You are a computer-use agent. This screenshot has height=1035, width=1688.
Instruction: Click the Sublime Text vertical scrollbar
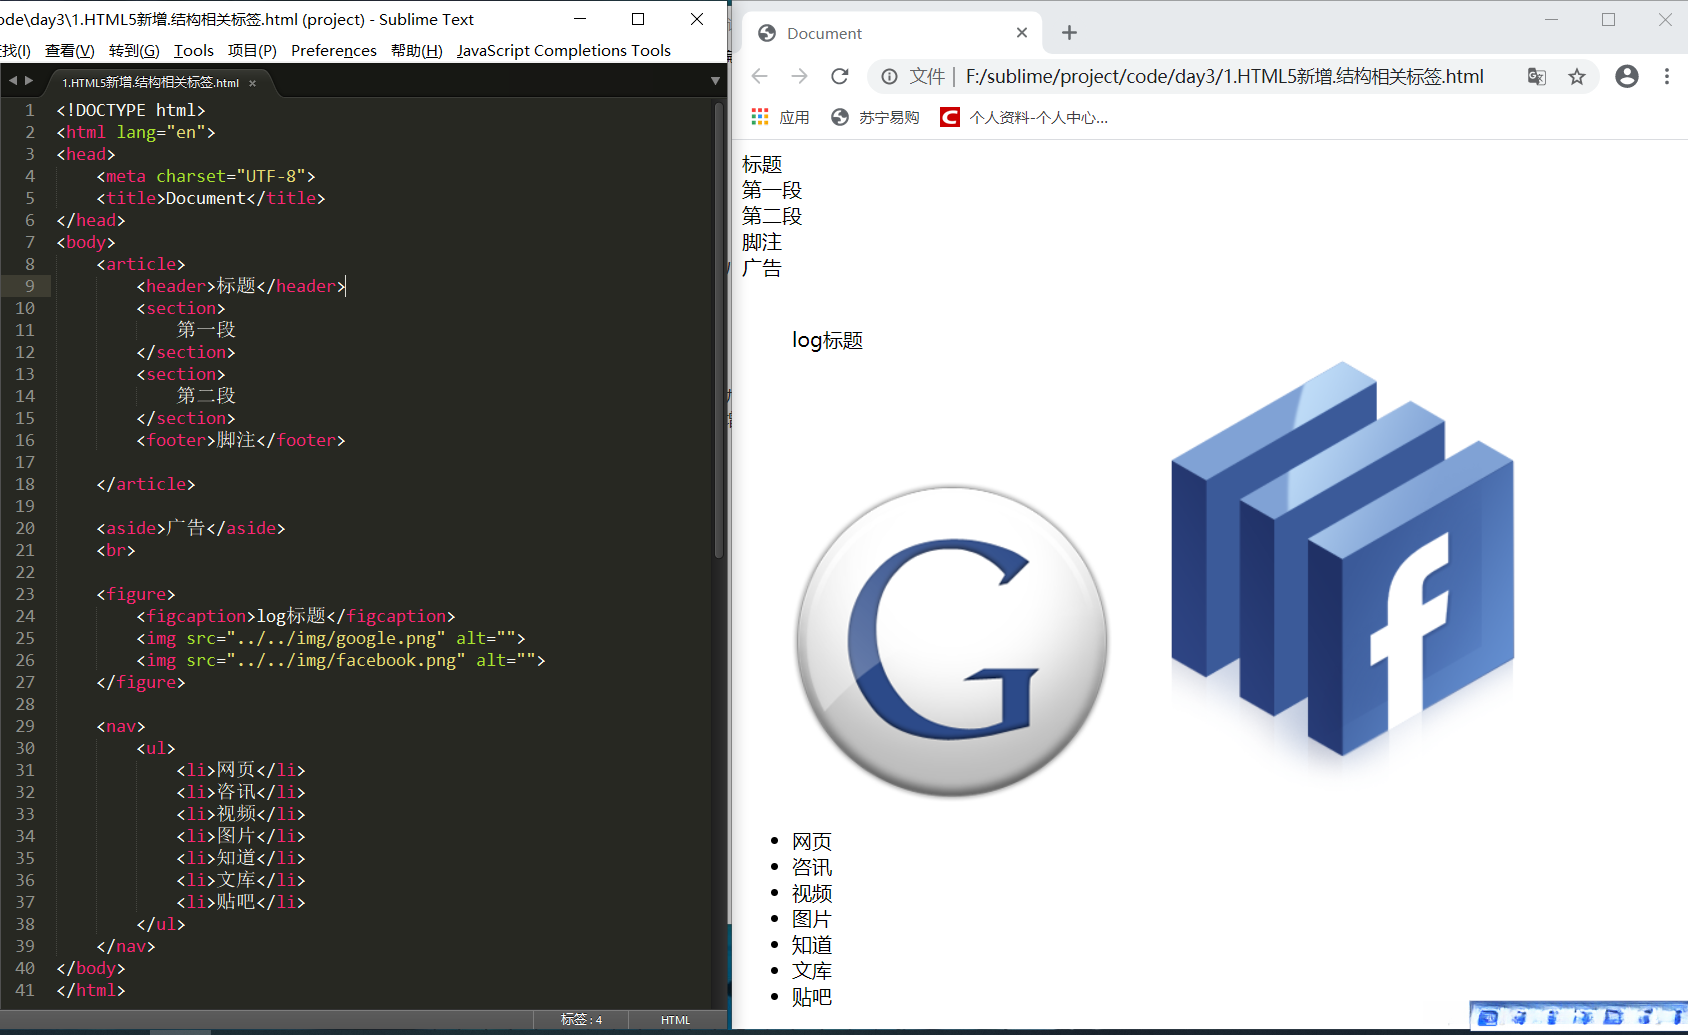(x=719, y=330)
